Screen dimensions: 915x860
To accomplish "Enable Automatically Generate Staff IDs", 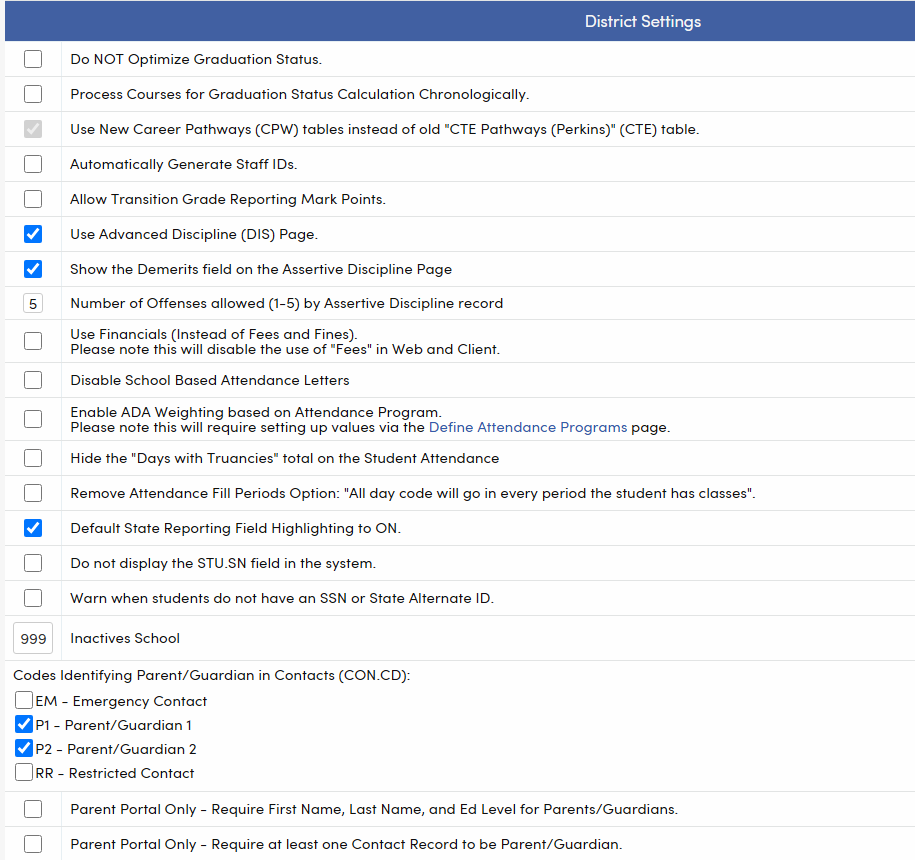I will (33, 164).
